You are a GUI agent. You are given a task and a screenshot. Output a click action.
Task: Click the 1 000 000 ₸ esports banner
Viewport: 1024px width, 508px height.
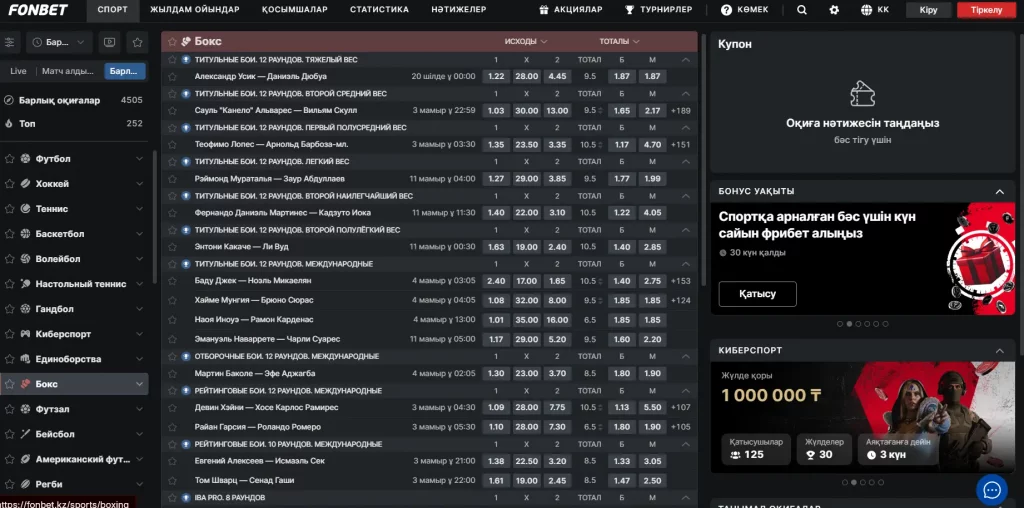[863, 417]
